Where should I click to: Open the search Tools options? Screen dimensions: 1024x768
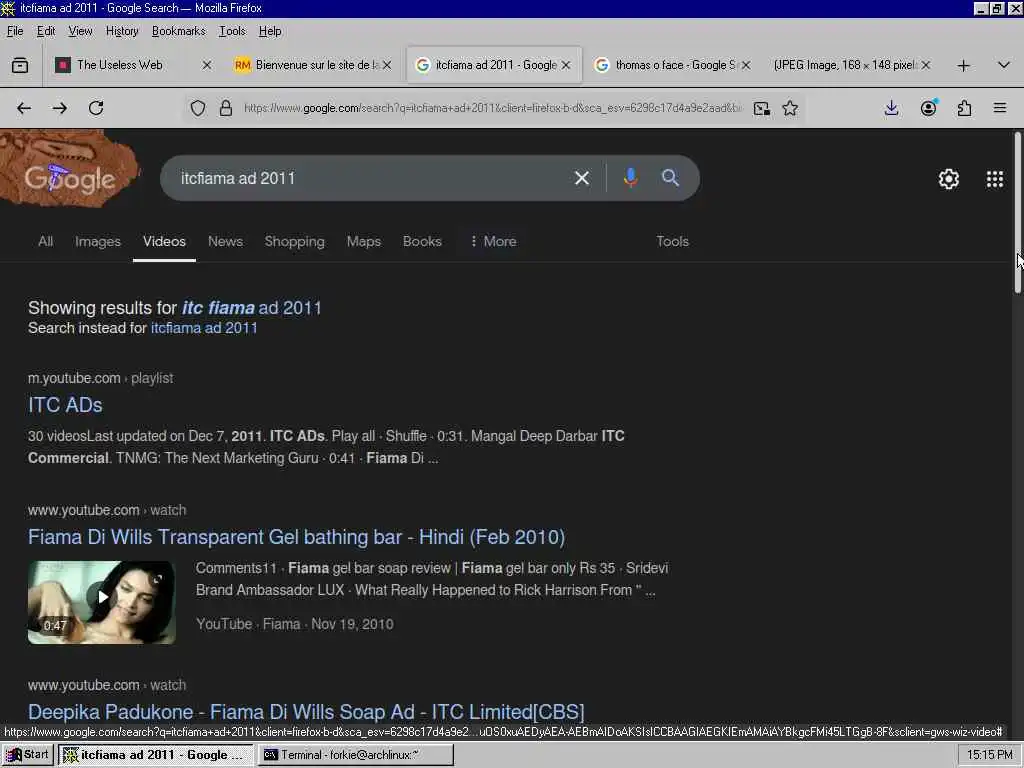(673, 242)
